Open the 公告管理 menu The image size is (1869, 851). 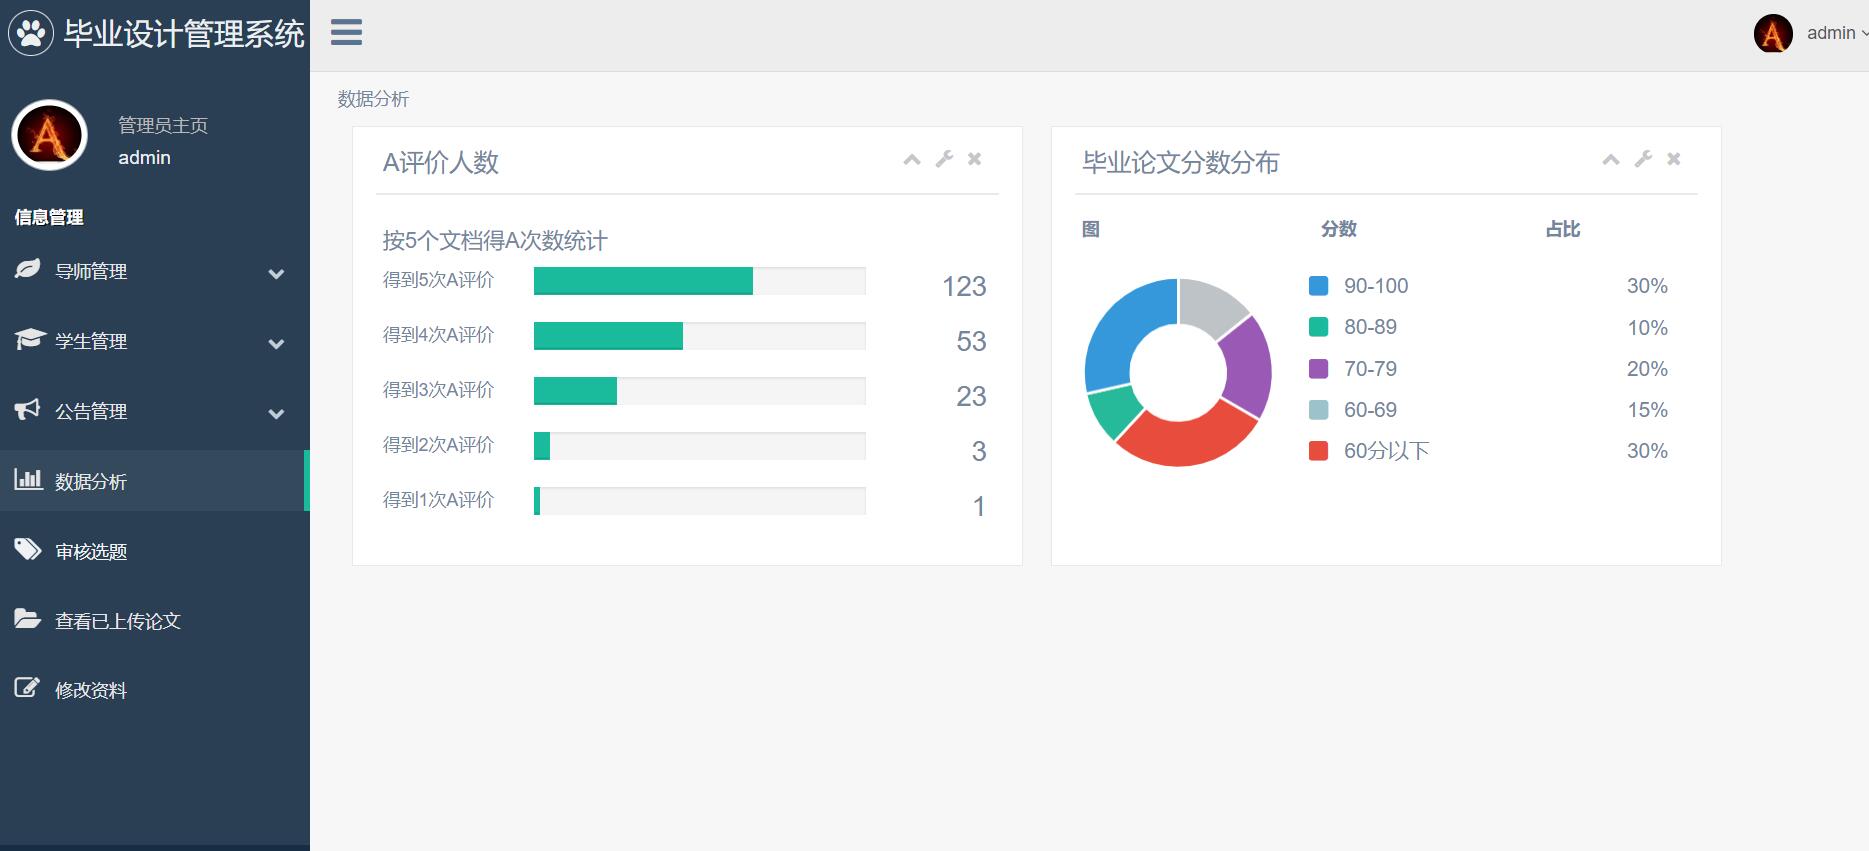[x=155, y=411]
